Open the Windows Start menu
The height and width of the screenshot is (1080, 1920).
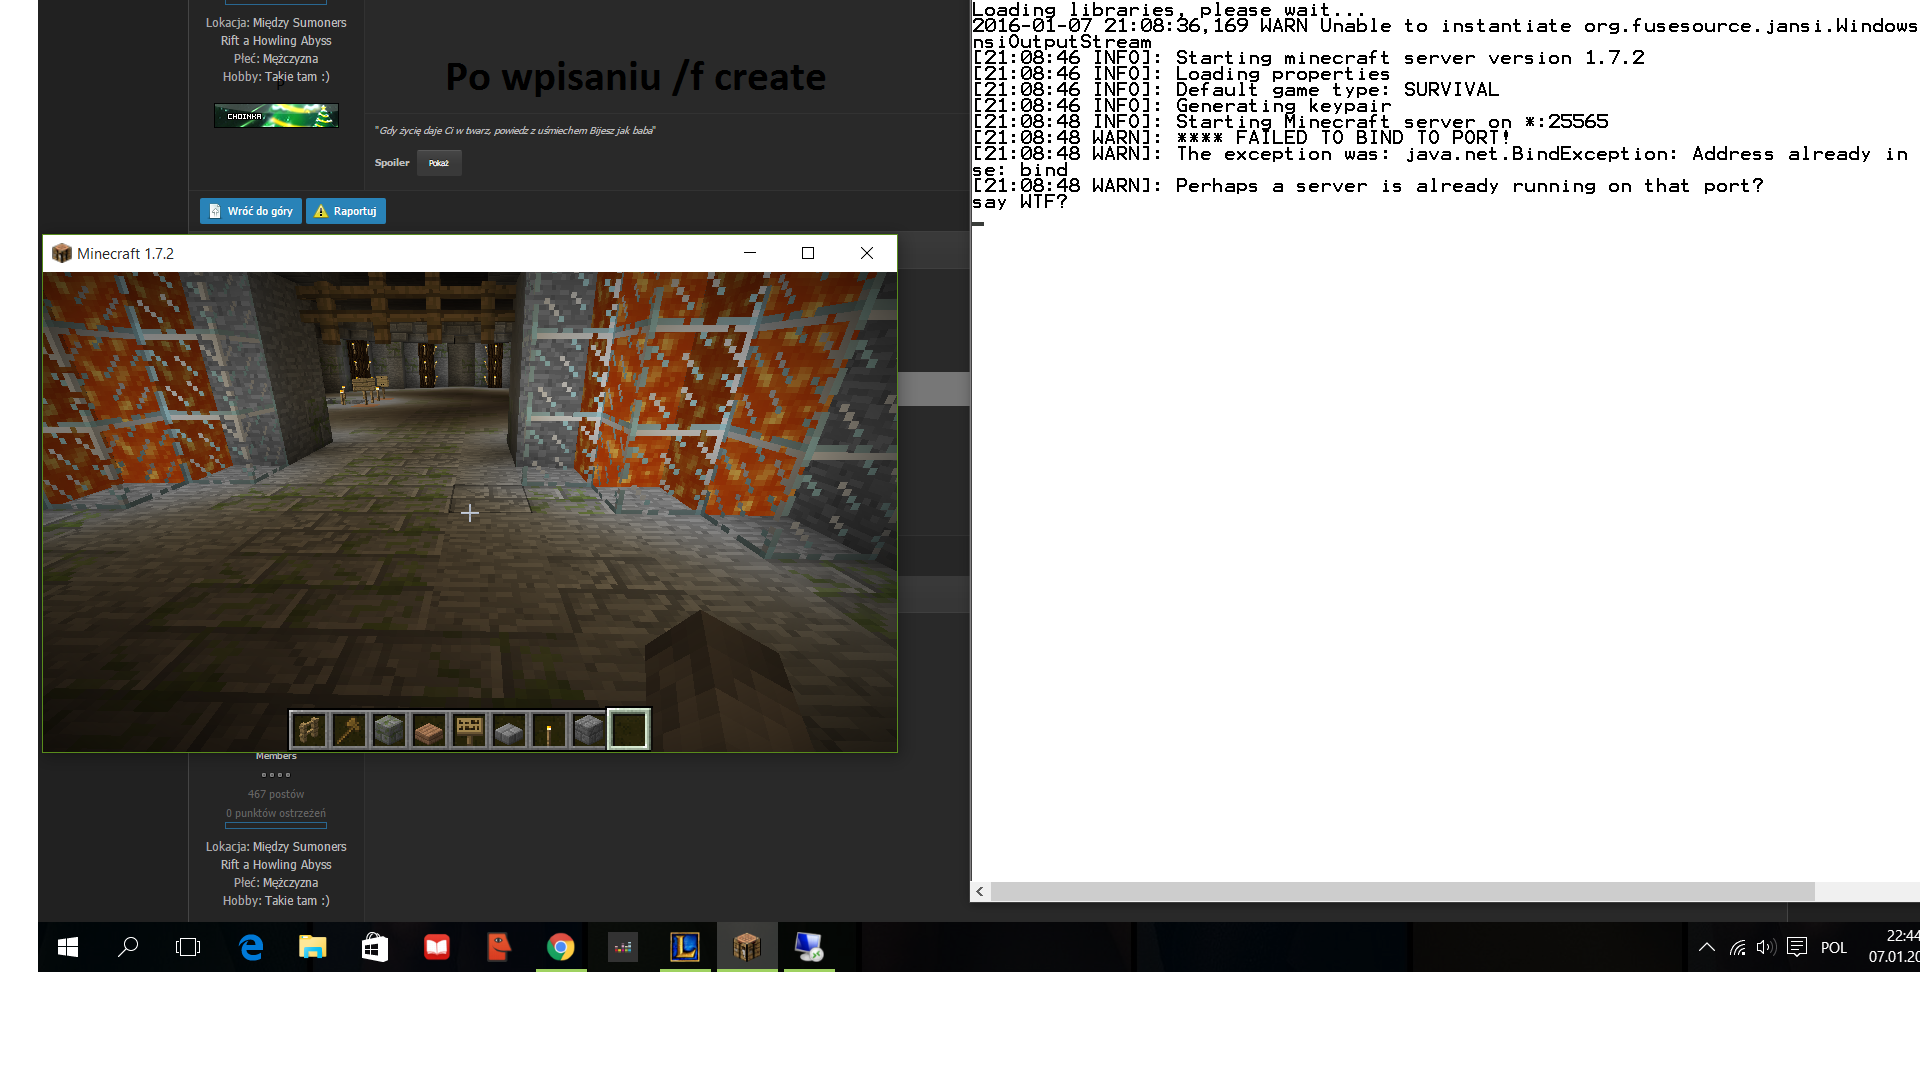point(68,947)
